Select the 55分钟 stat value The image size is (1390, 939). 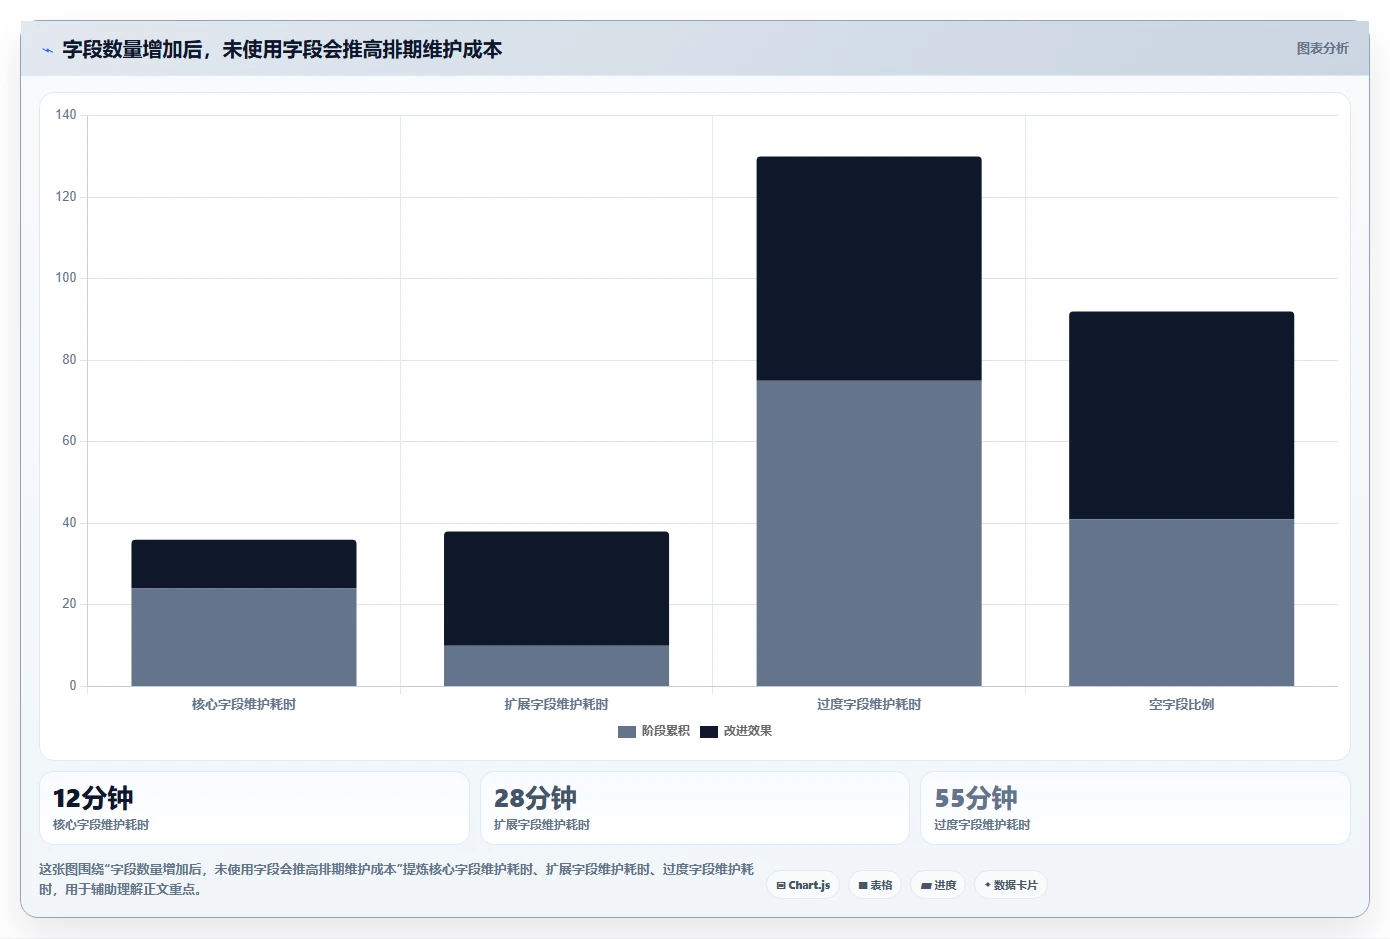pos(976,798)
